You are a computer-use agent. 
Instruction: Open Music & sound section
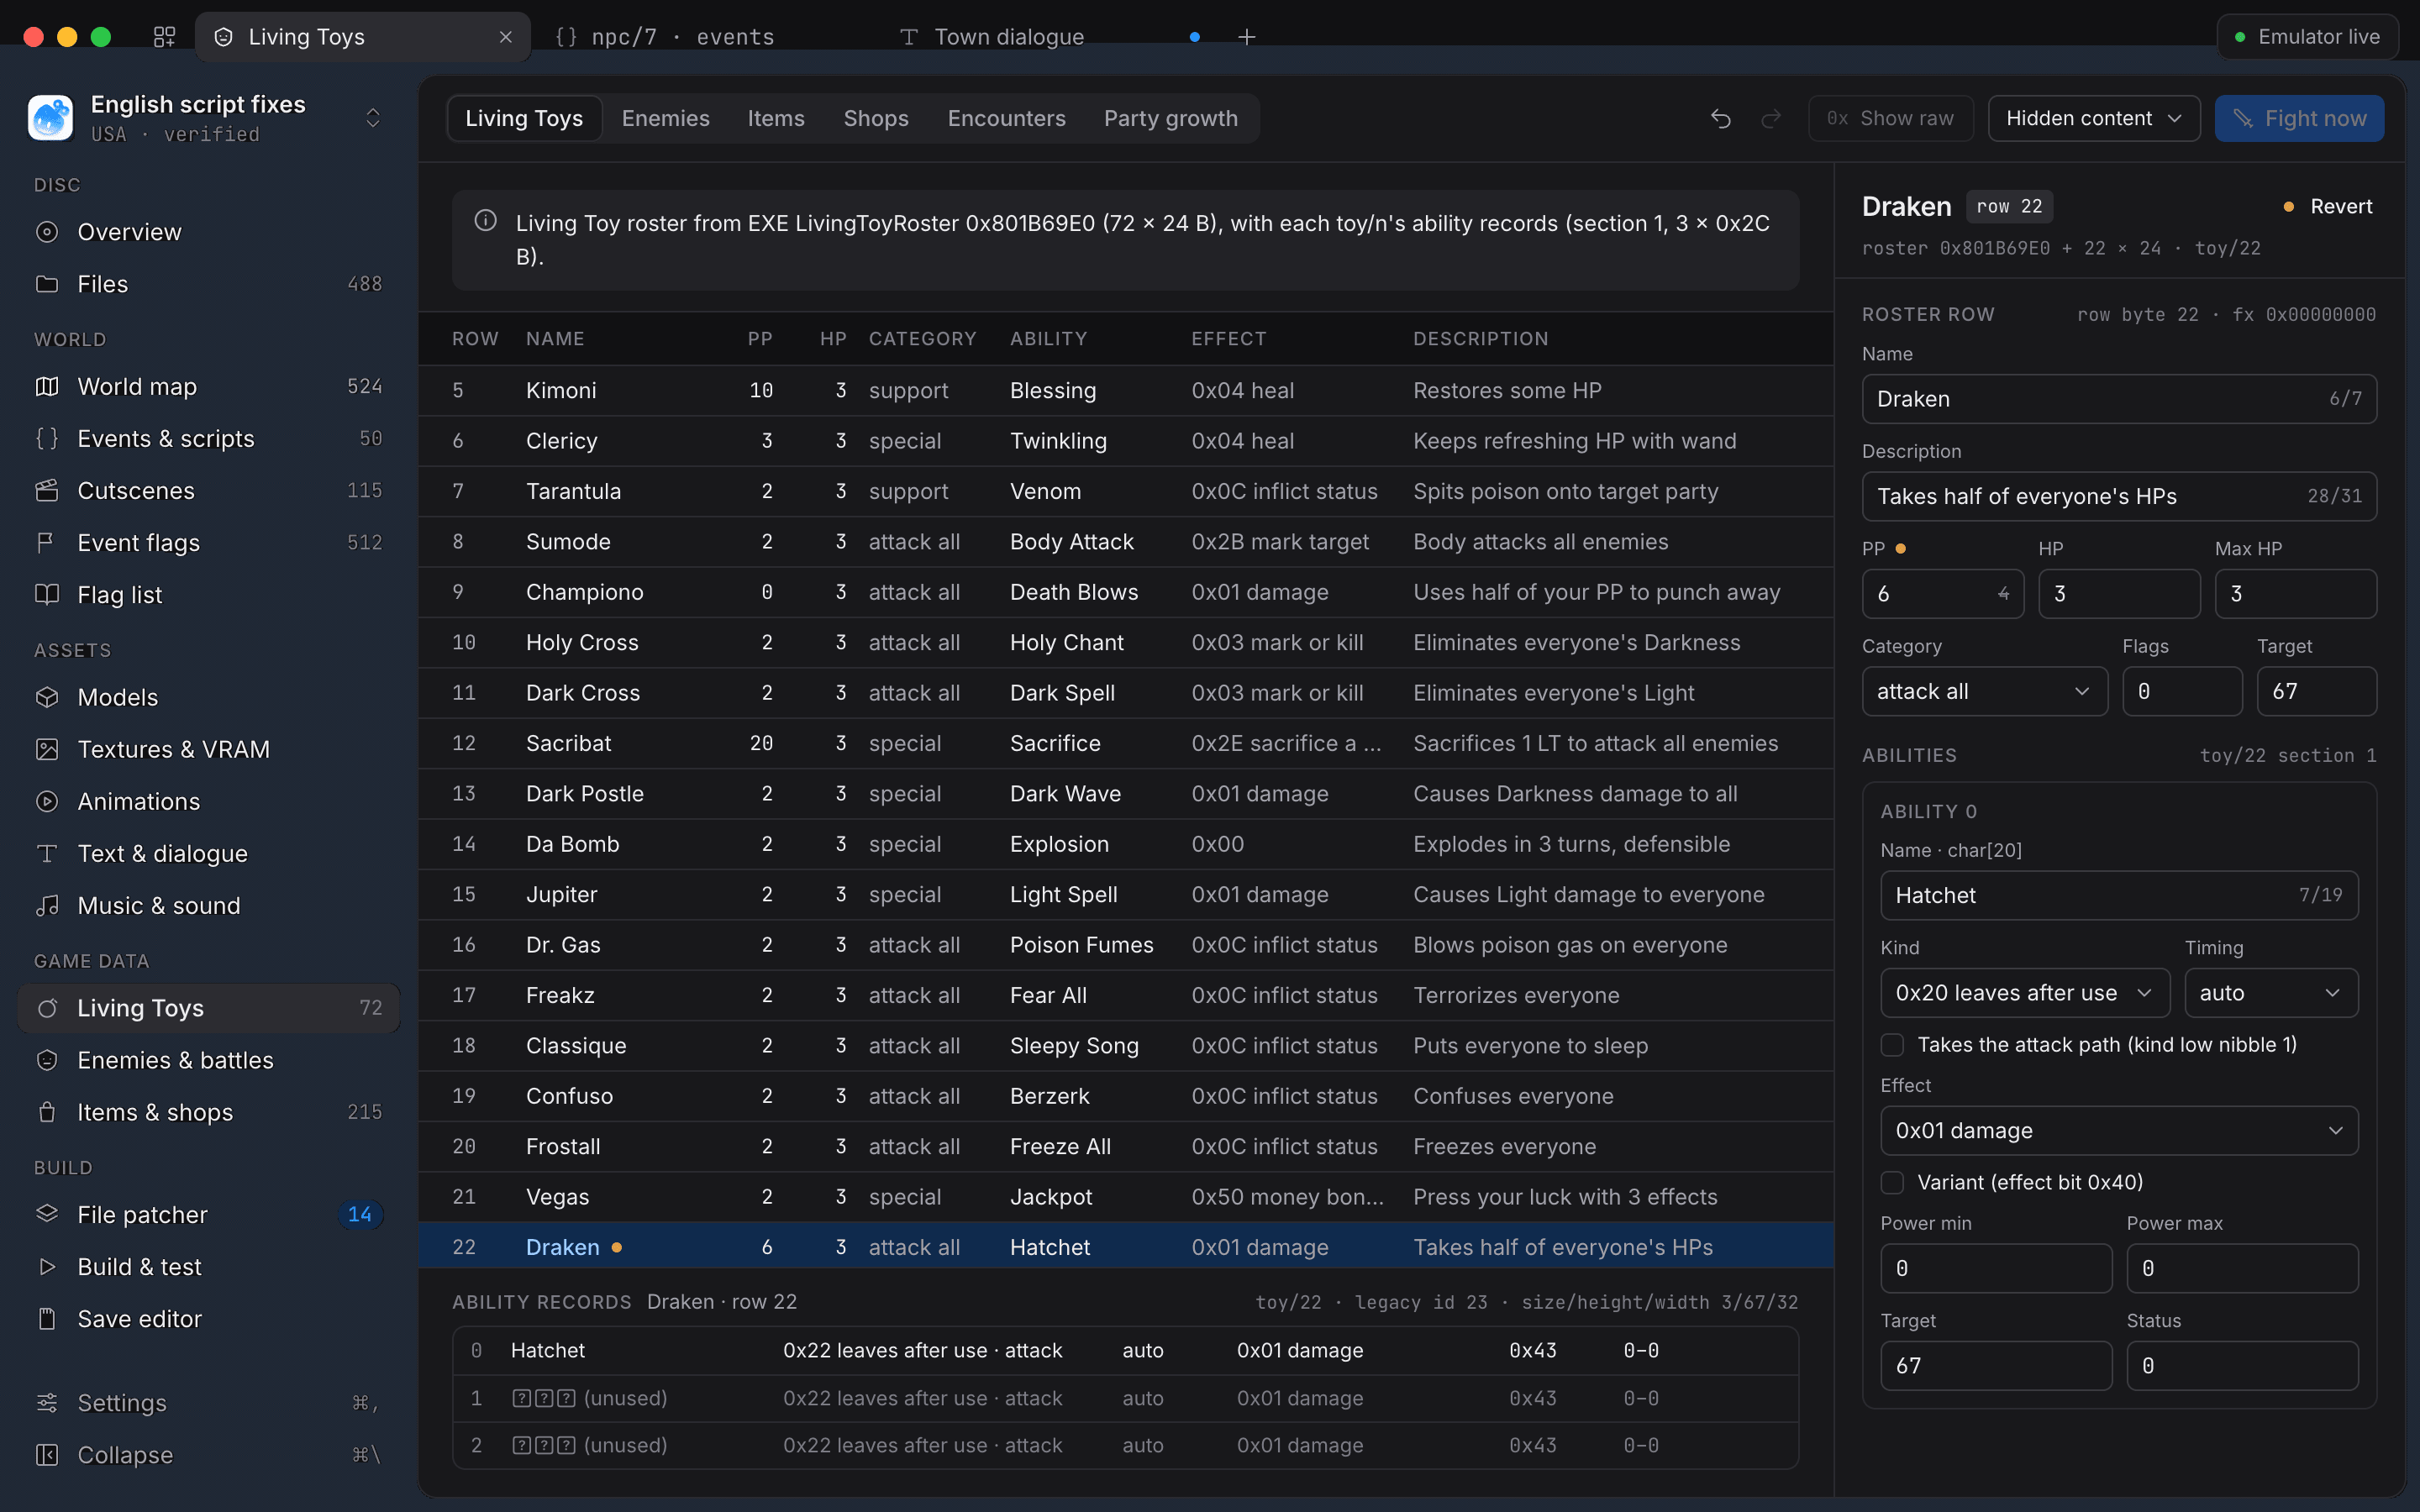click(209, 906)
